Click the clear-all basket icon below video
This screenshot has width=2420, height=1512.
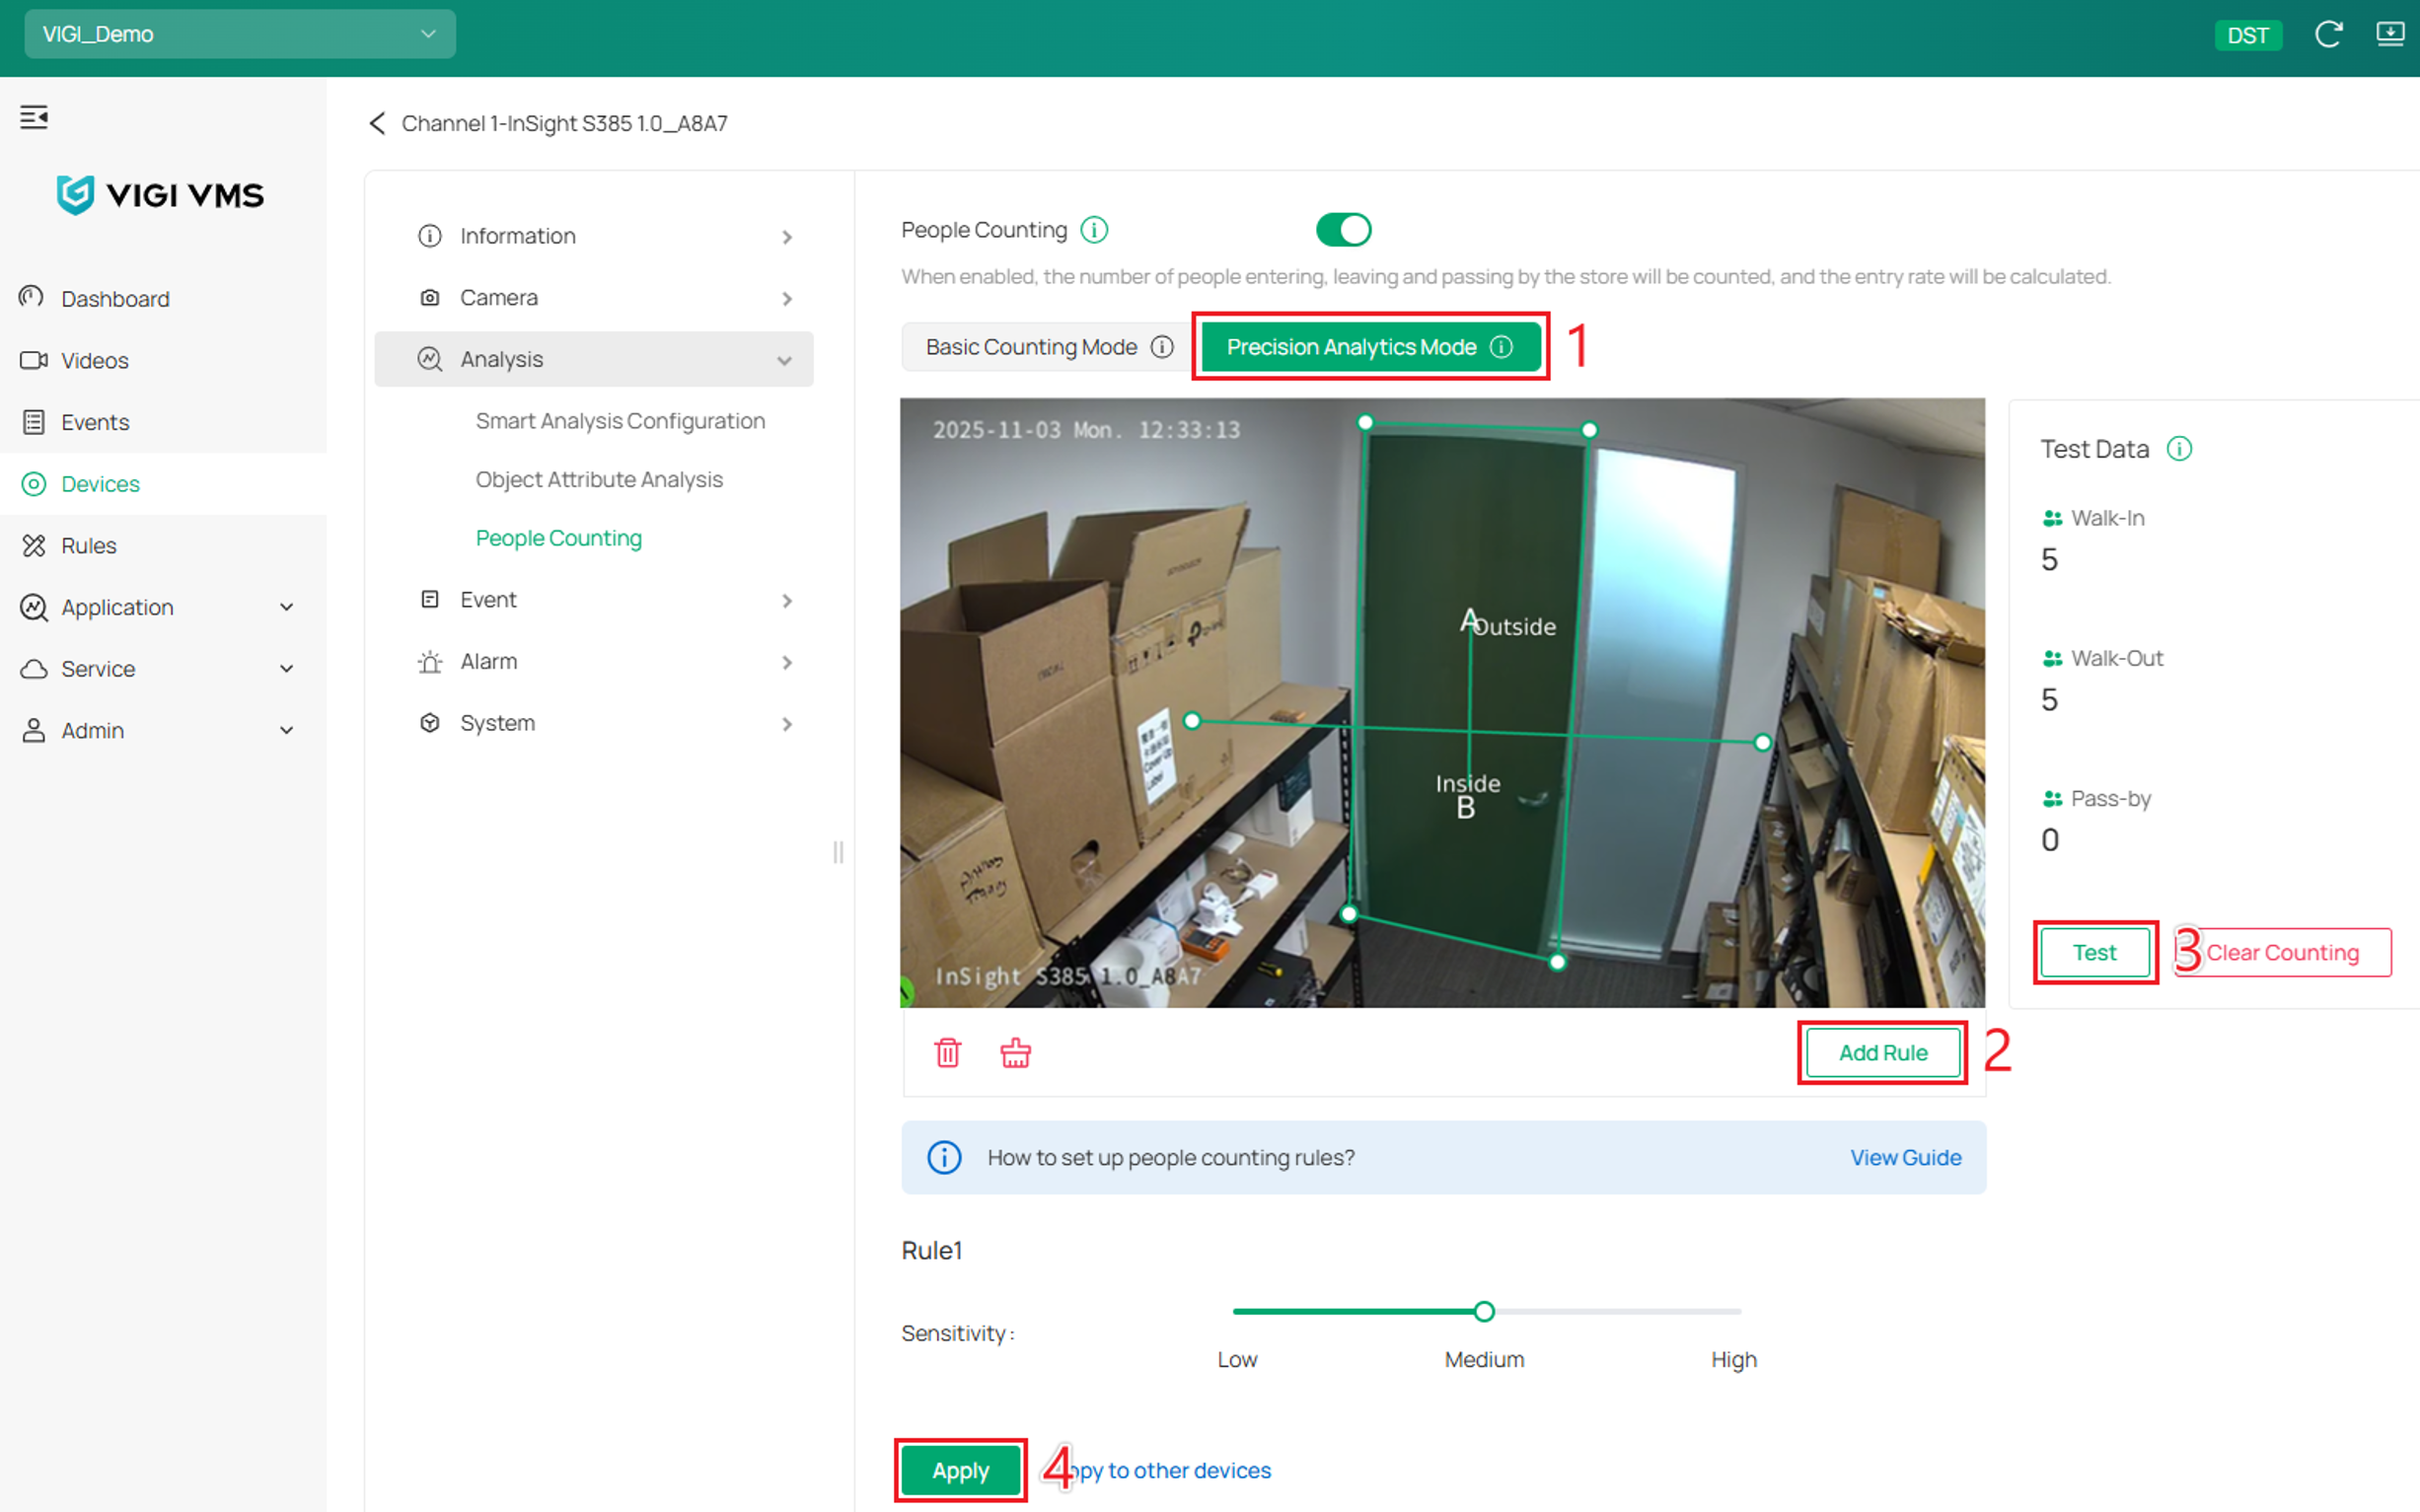(x=1016, y=1052)
